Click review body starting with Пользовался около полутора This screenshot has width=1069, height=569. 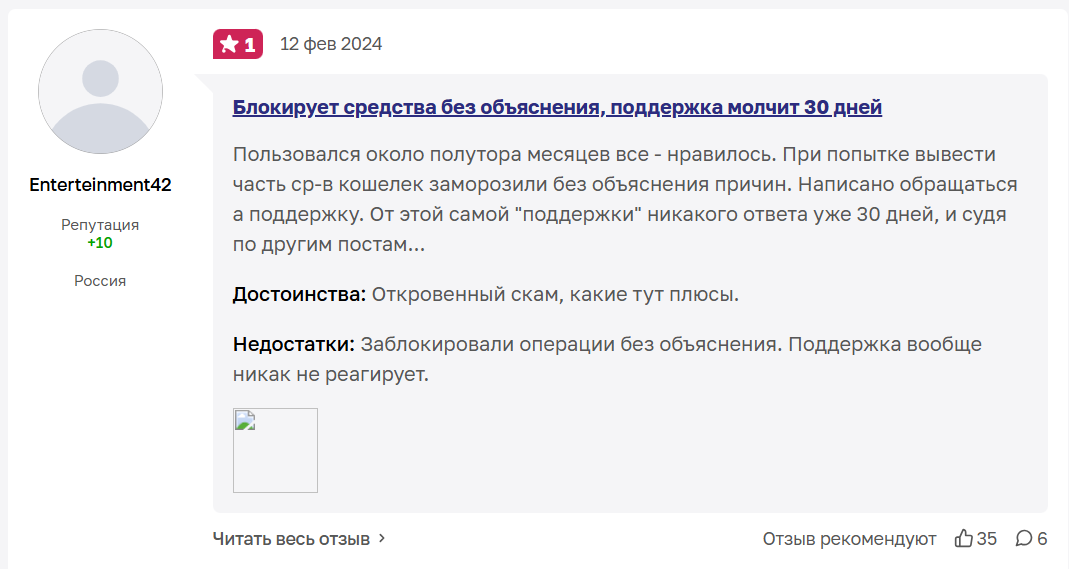click(x=625, y=199)
